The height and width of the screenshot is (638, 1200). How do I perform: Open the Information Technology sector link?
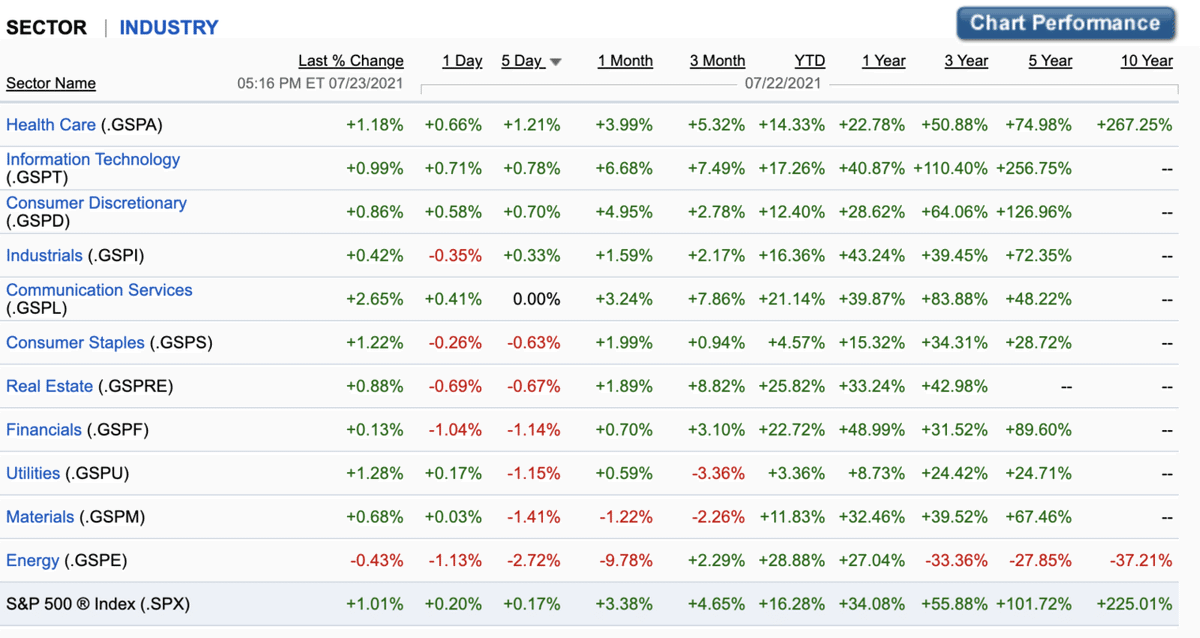93,159
